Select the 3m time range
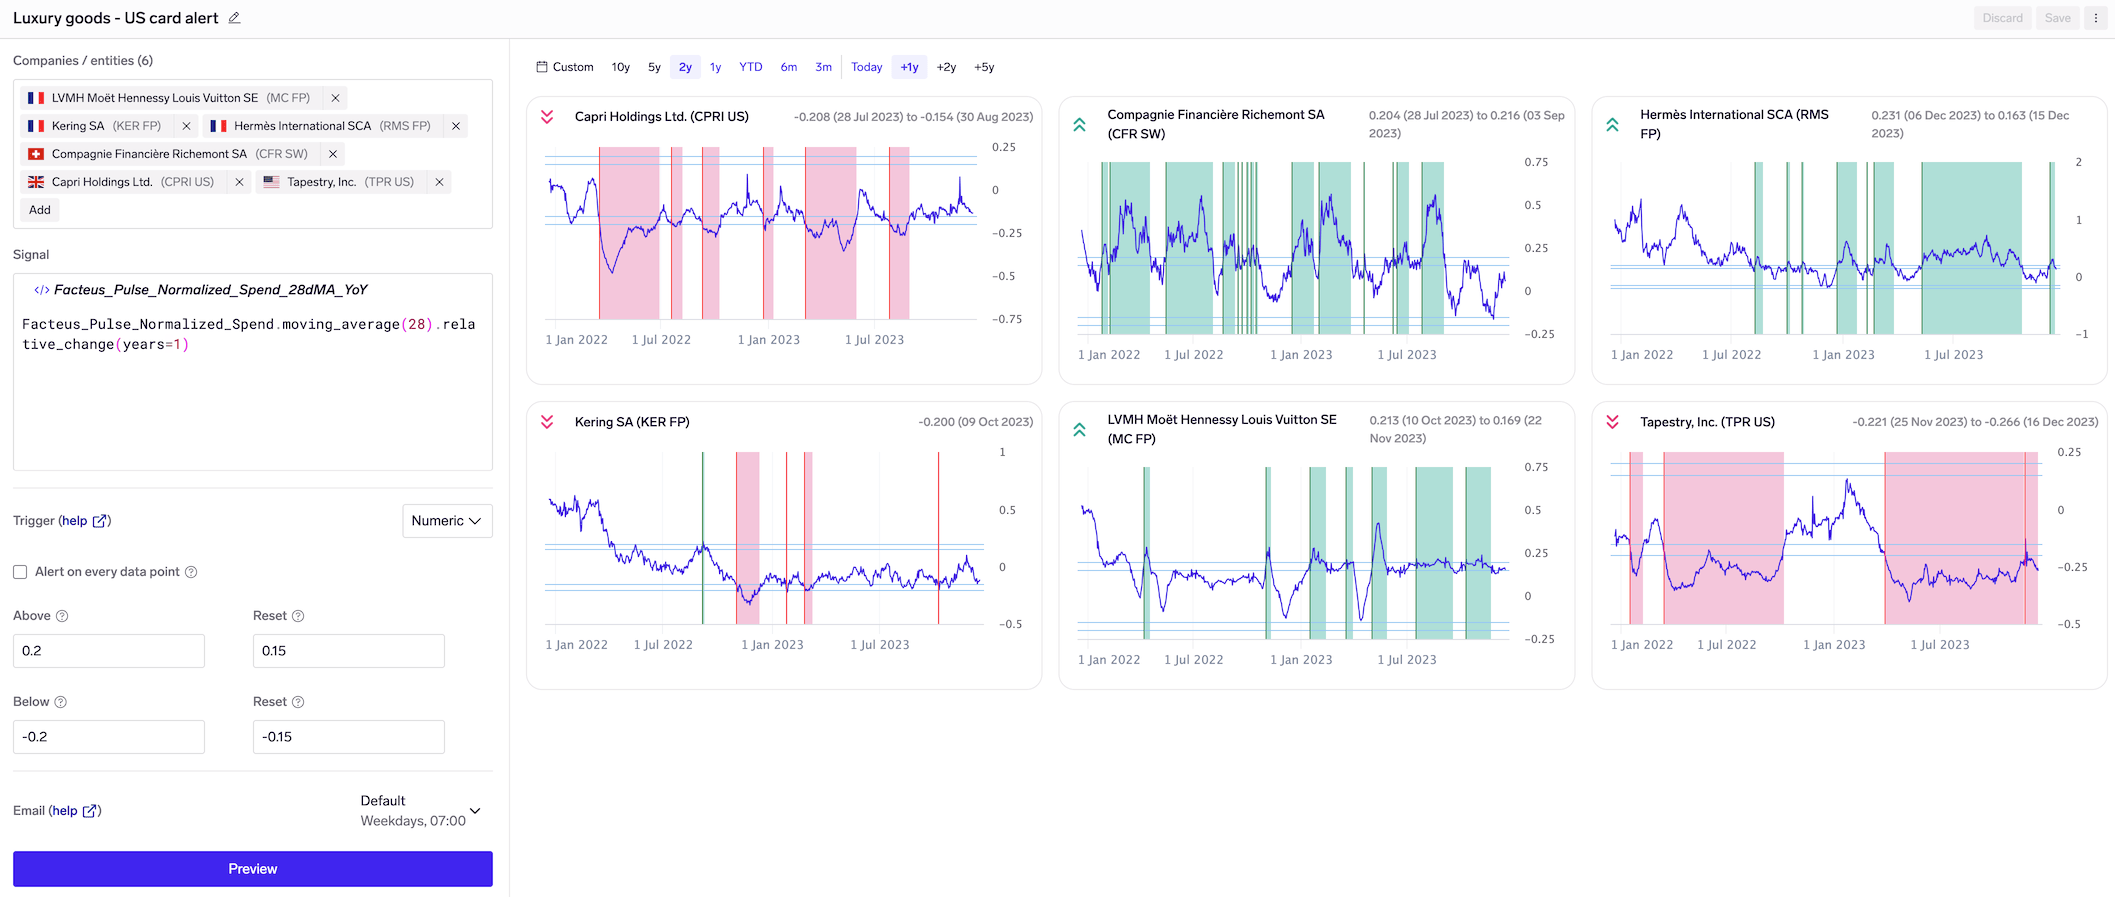This screenshot has height=897, width=2115. tap(823, 67)
